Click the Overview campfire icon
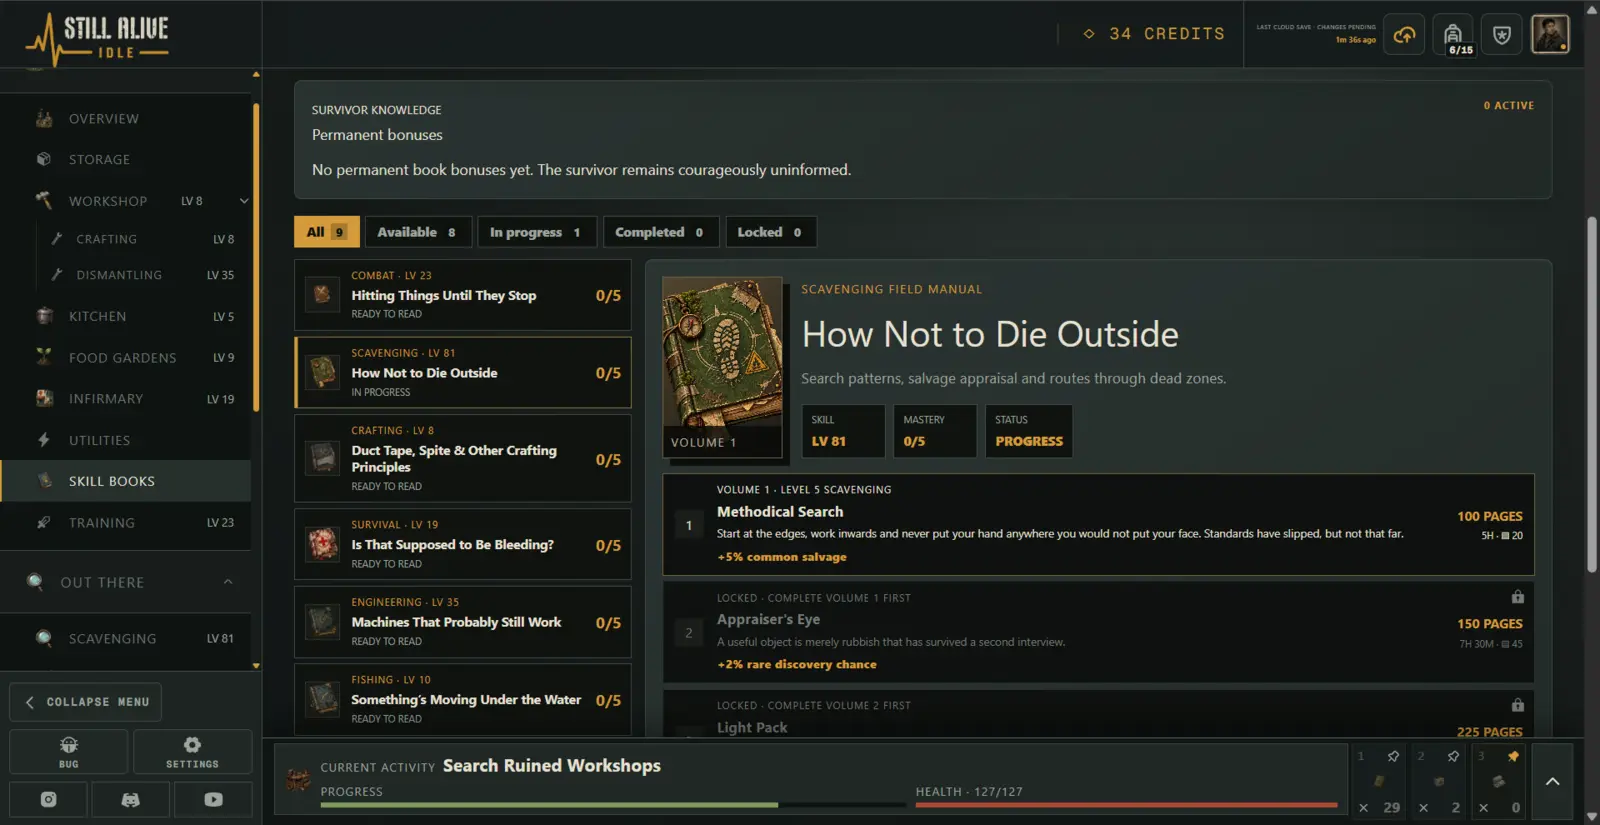1600x825 pixels. [x=44, y=119]
